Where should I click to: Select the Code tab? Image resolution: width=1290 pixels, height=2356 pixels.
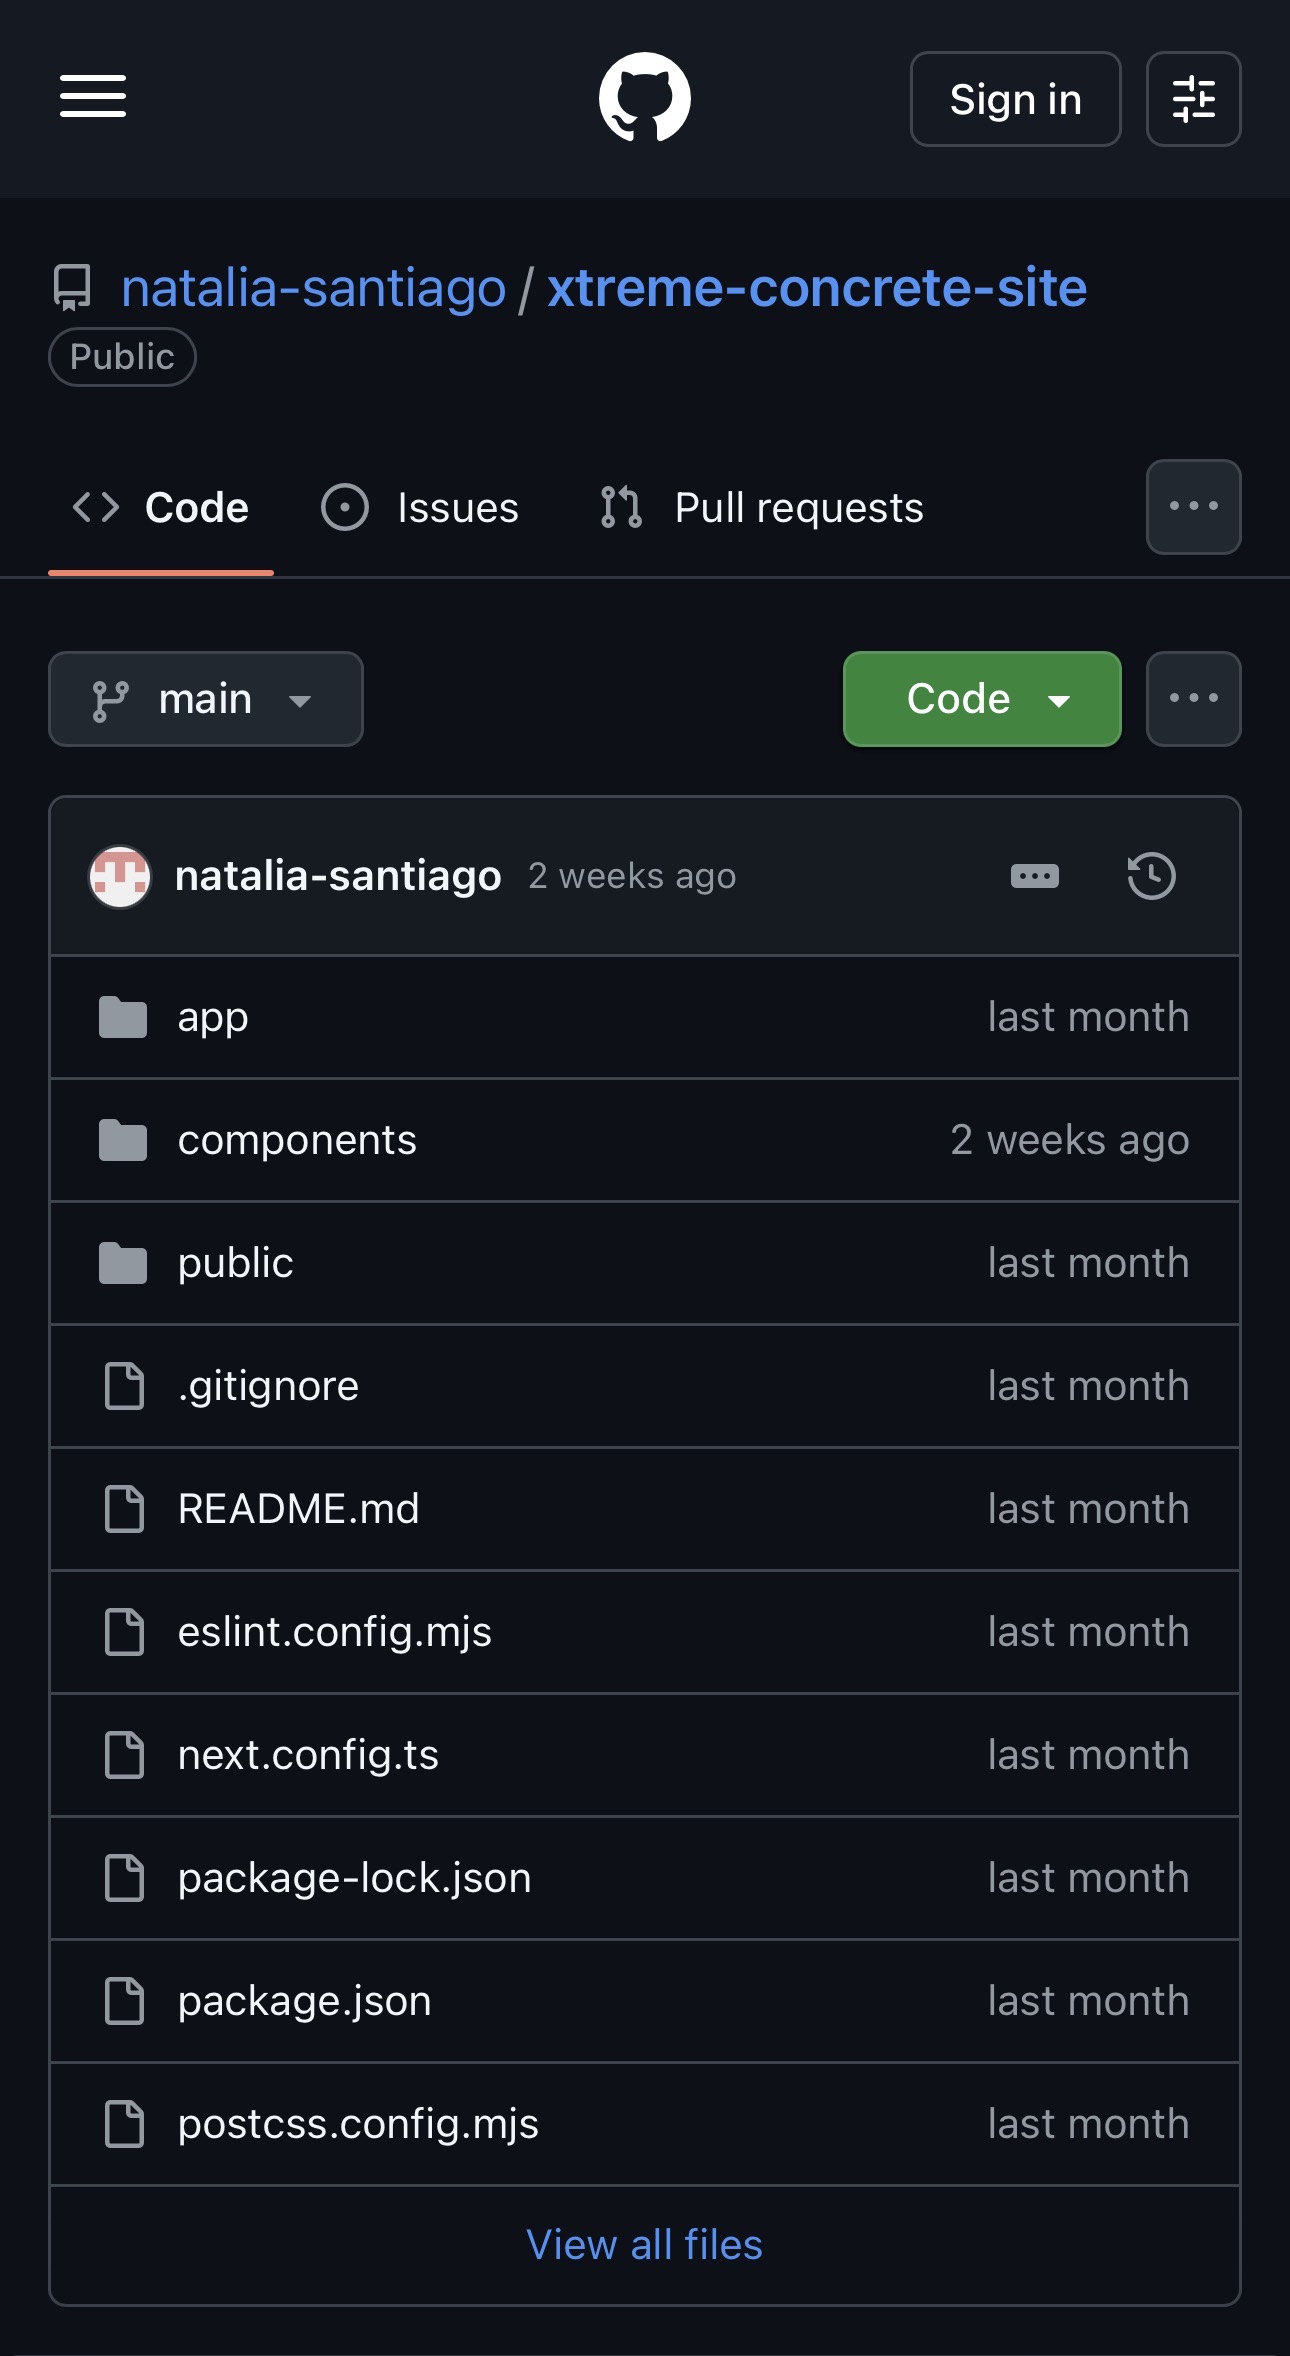click(161, 508)
